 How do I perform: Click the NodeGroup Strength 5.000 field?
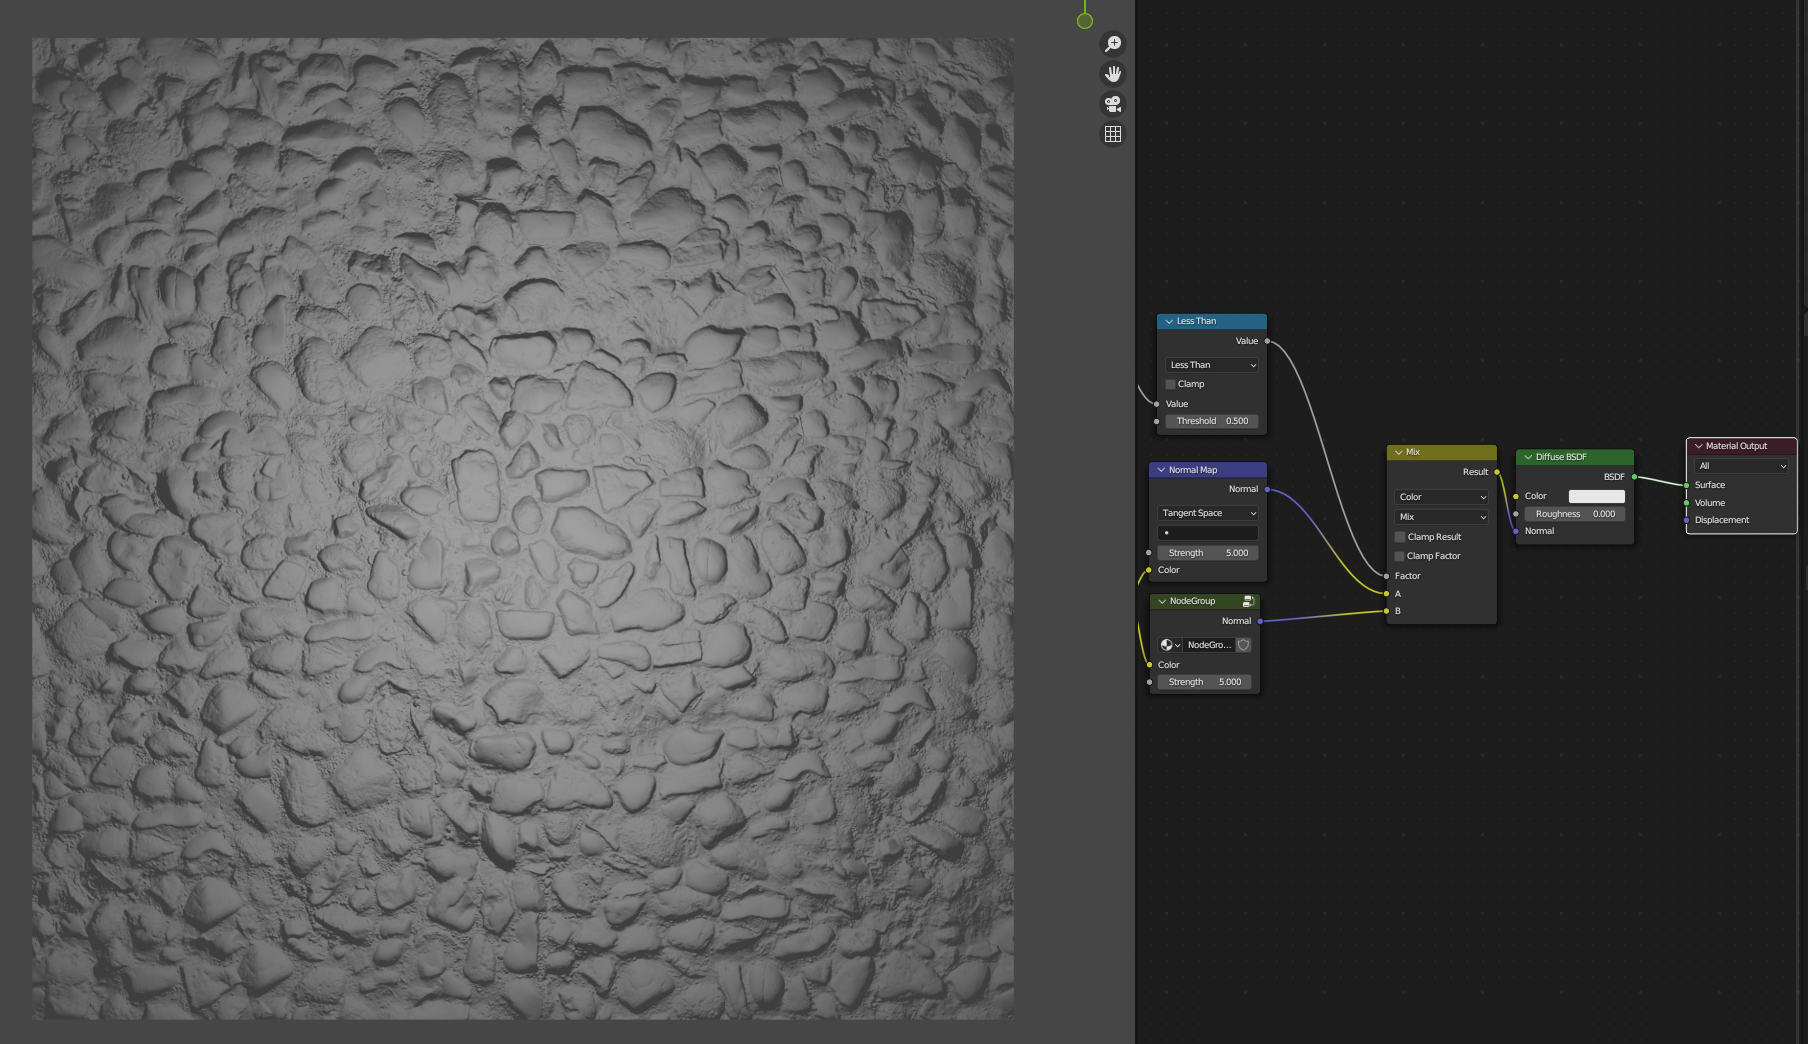tap(1204, 682)
